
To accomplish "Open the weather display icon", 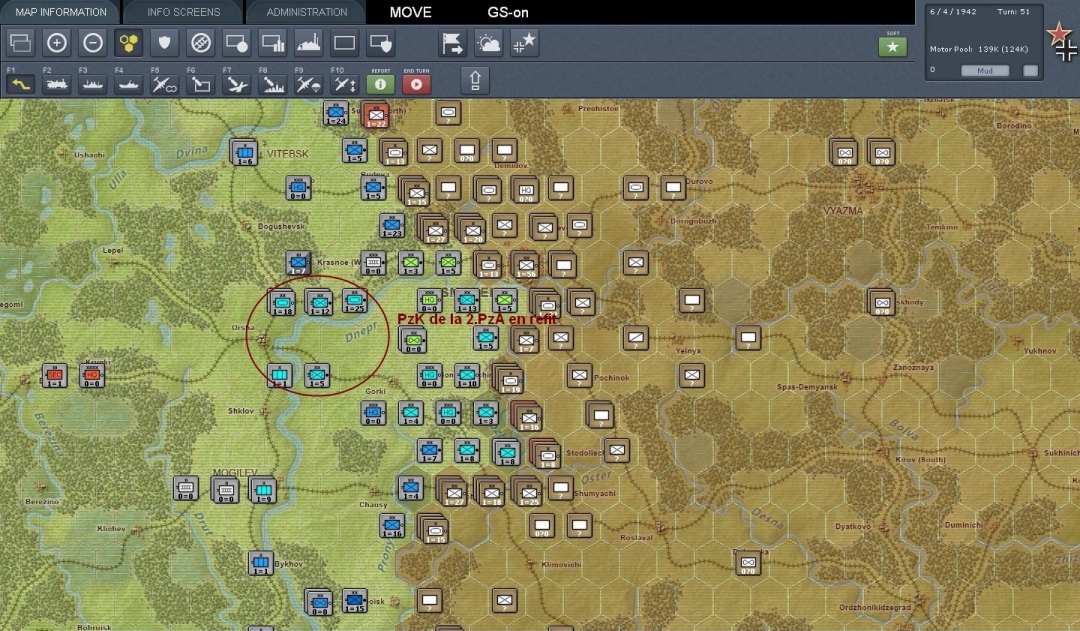I will [489, 43].
